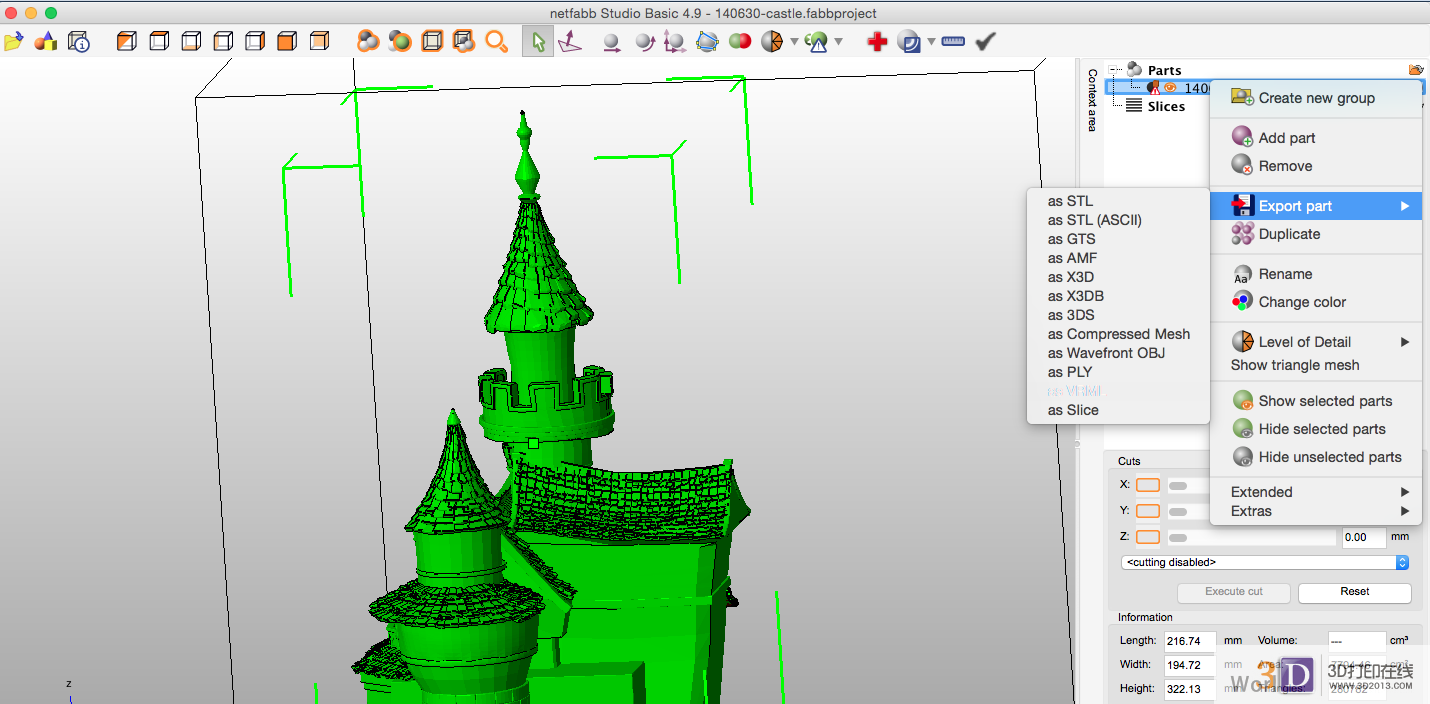Viewport: 1430px width, 704px height.
Task: Click the open project folder icon
Action: point(13,42)
